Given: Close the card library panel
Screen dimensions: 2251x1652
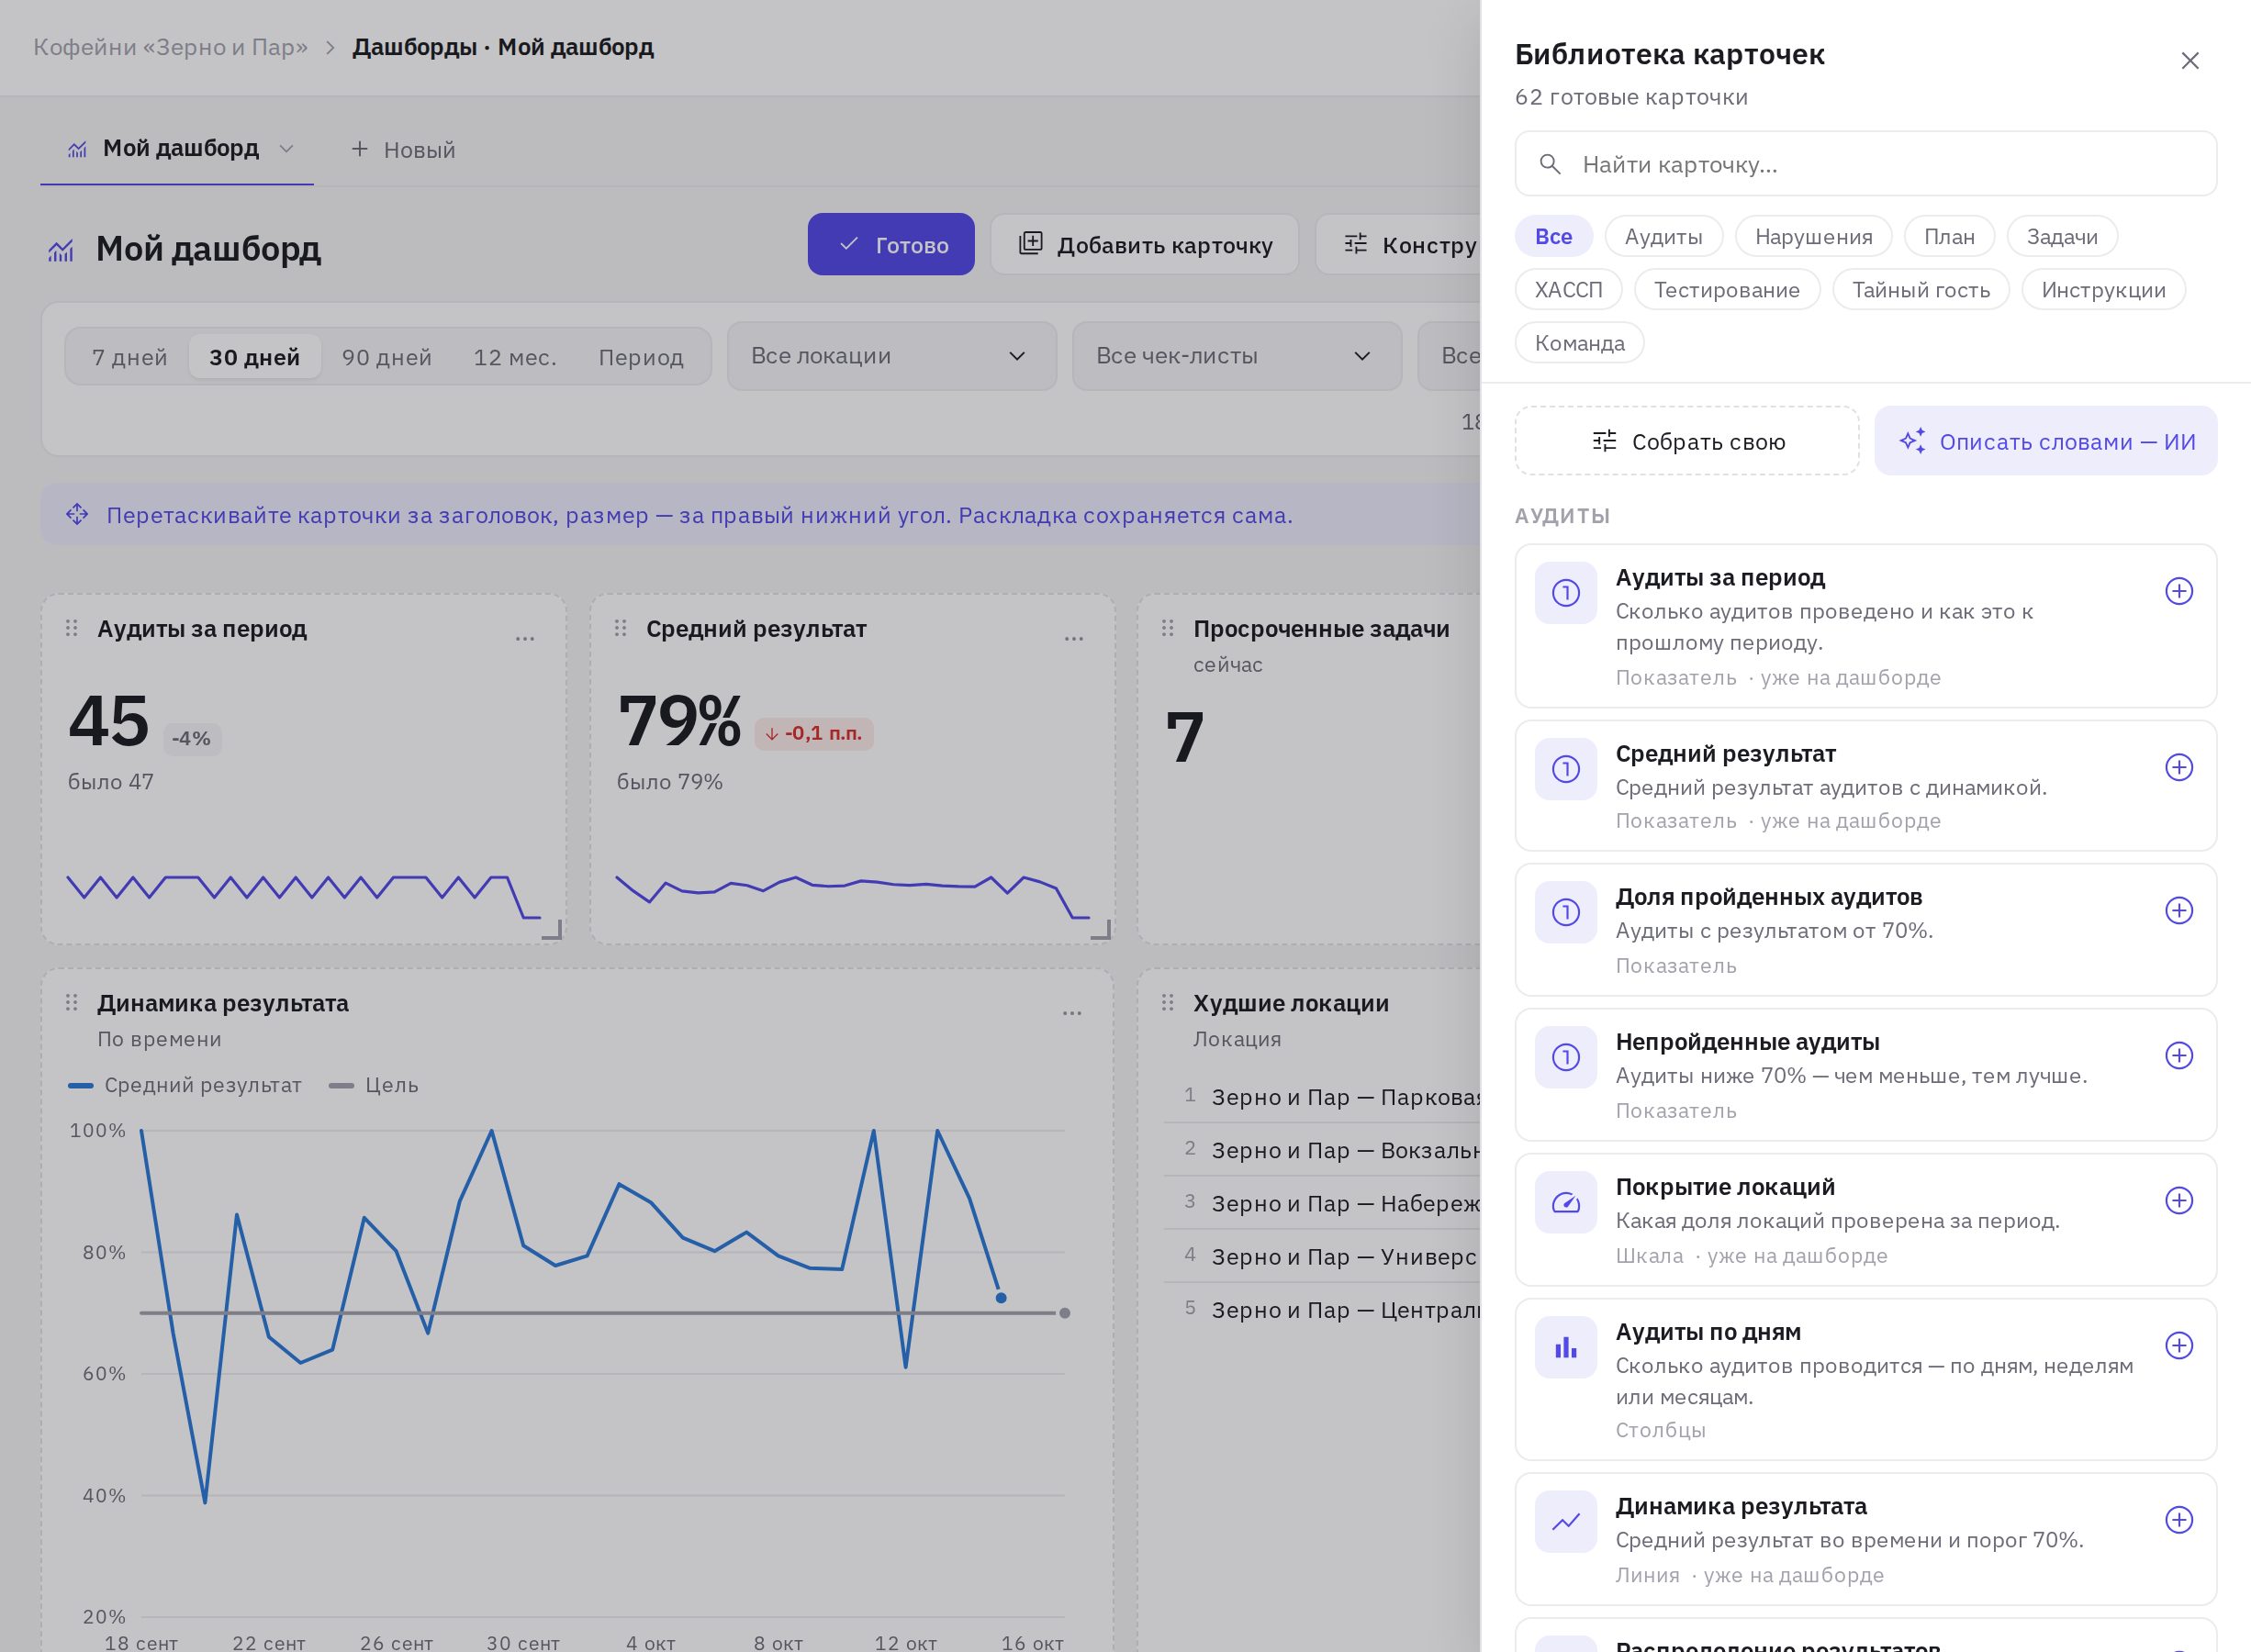Looking at the screenshot, I should (2190, 61).
